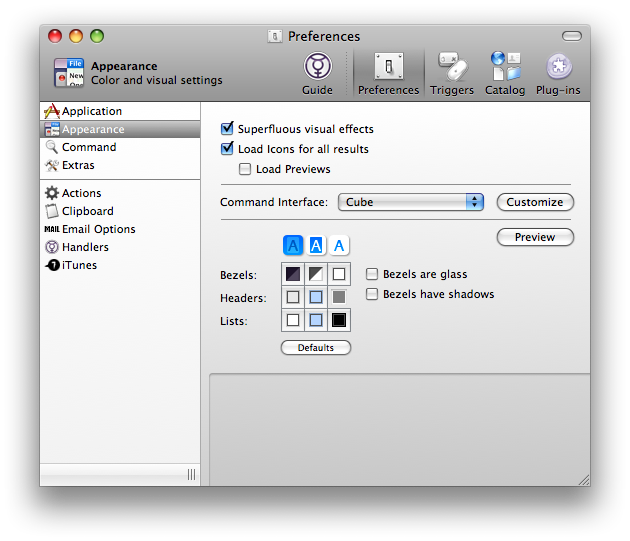The height and width of the screenshot is (541, 630).
Task: Click the Appearance icon in sidebar
Action: click(52, 129)
